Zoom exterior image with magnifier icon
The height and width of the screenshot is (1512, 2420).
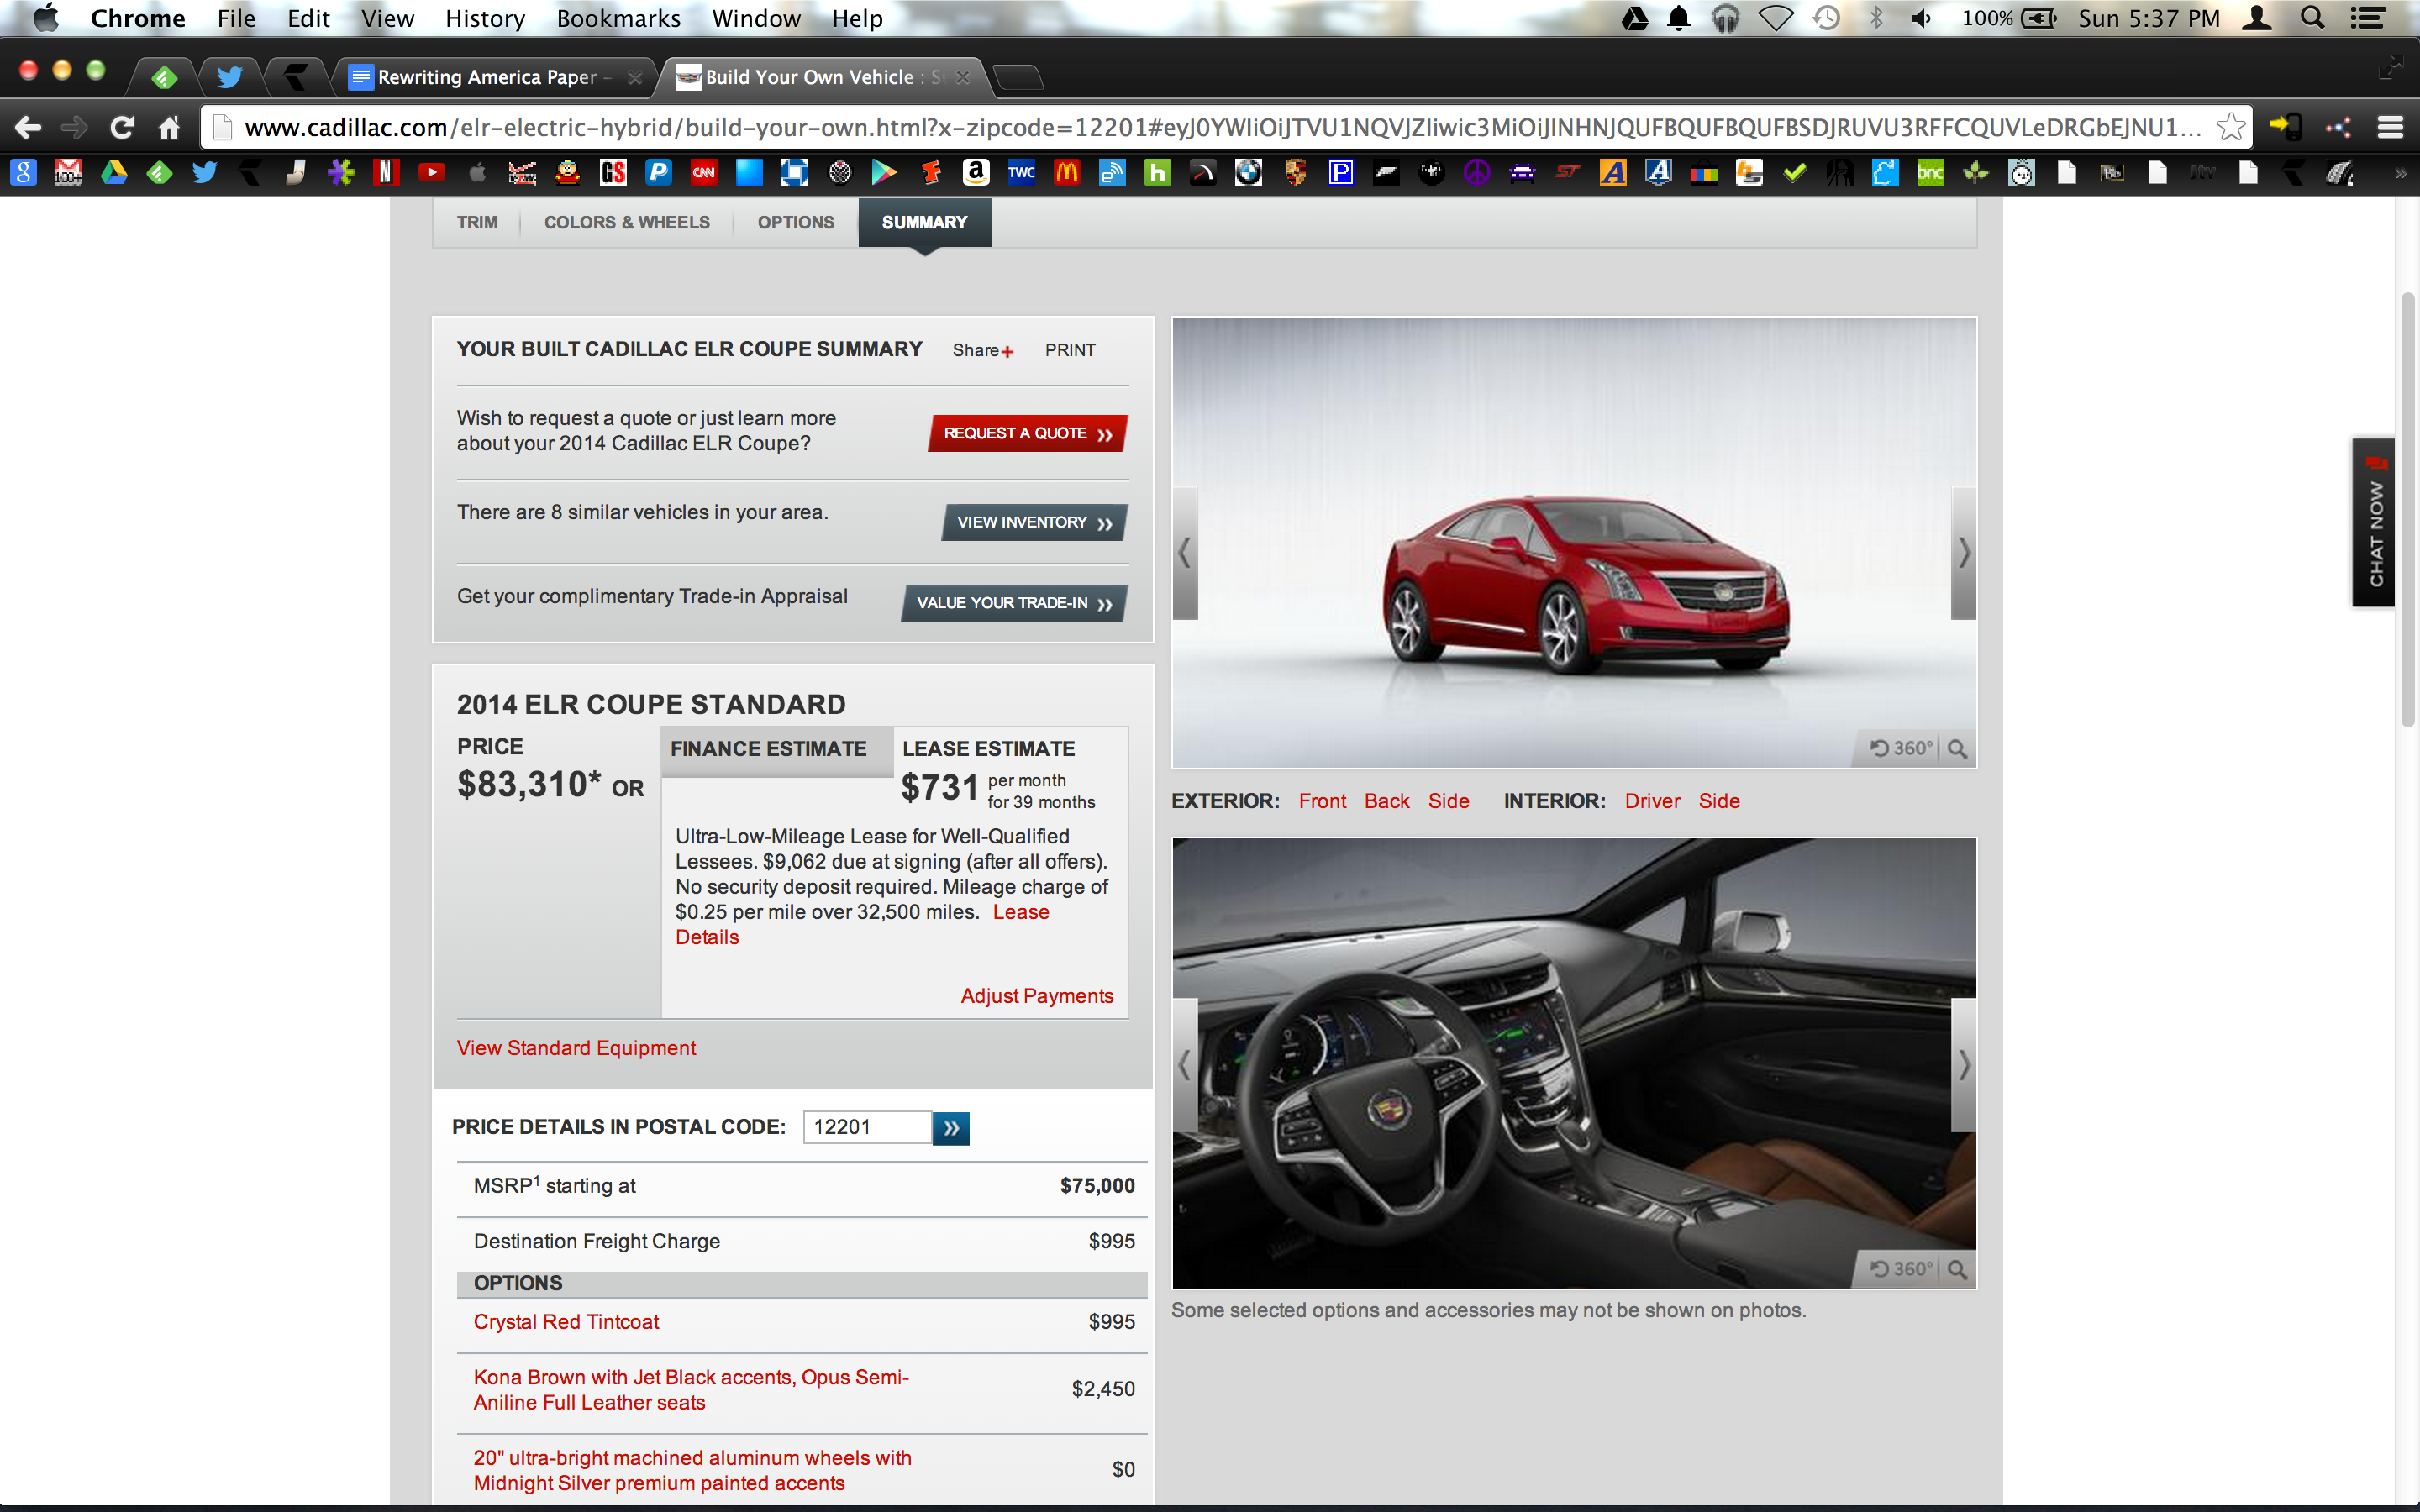[x=1957, y=749]
